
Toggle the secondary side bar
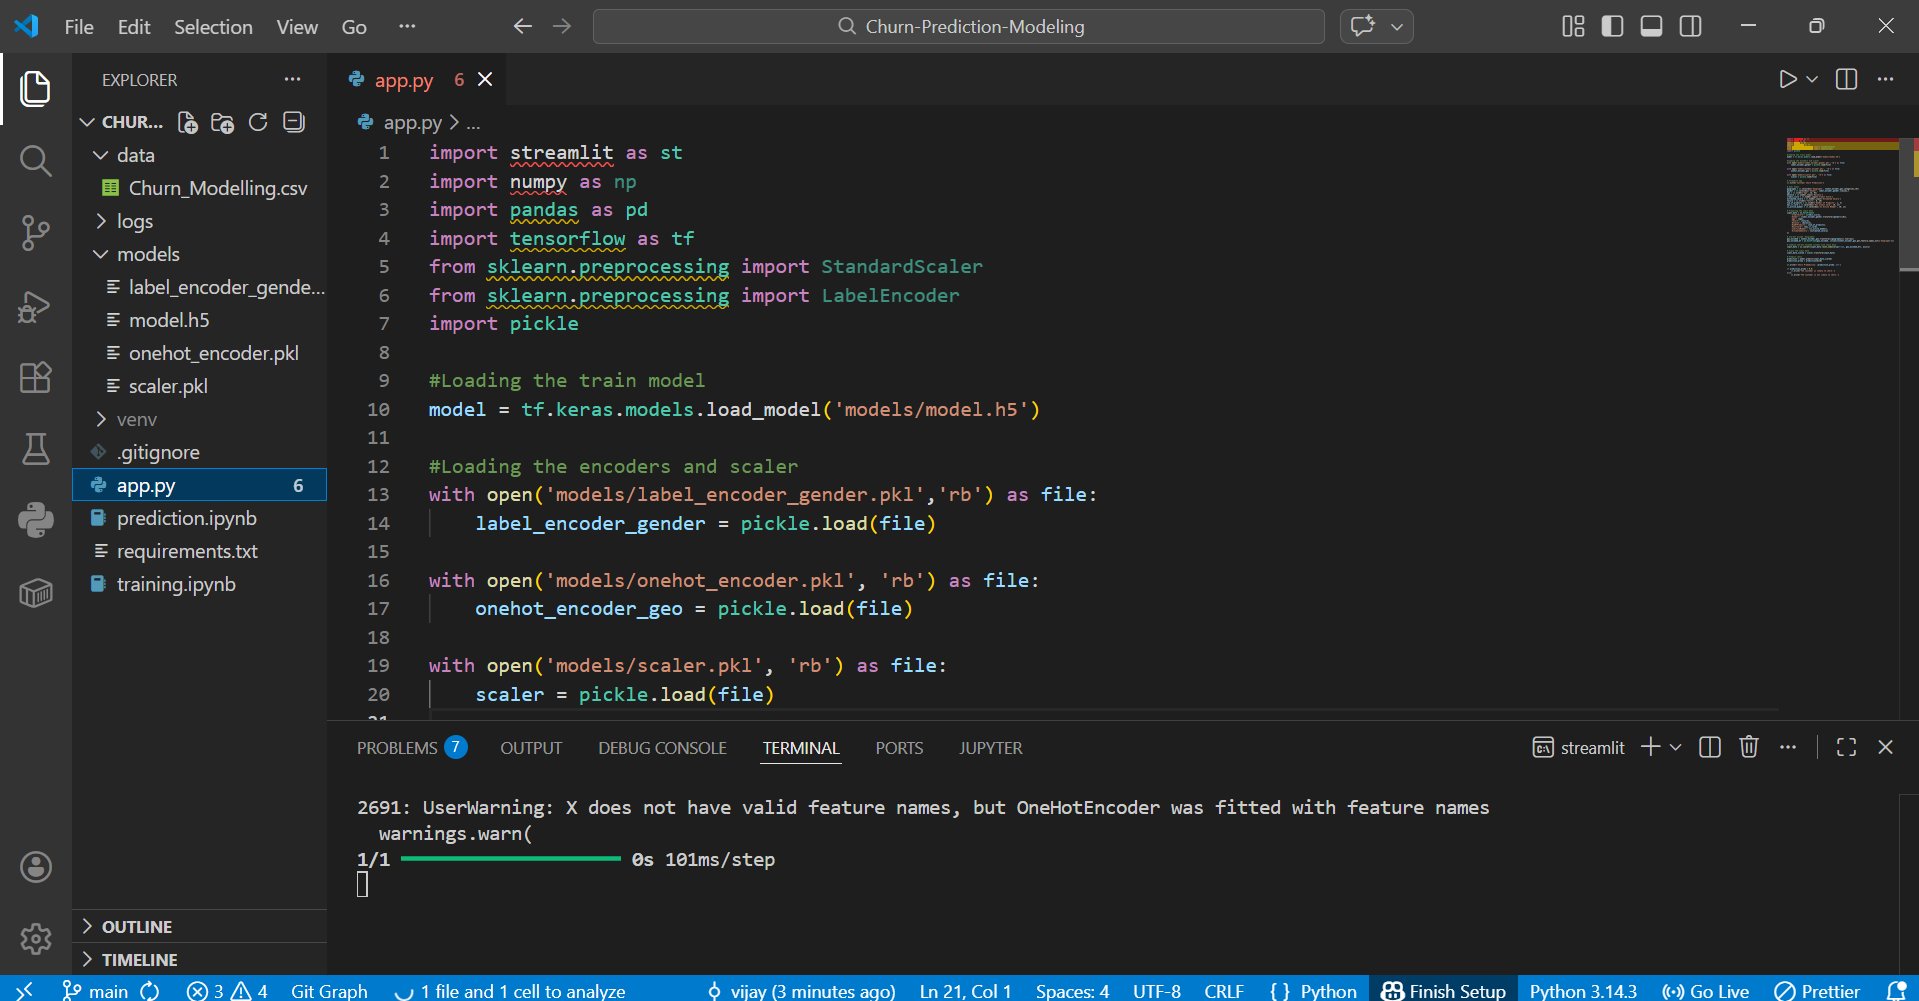click(1690, 26)
